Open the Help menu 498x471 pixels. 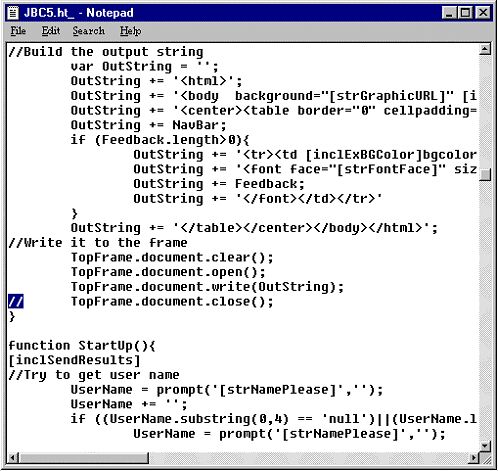pyautogui.click(x=130, y=31)
